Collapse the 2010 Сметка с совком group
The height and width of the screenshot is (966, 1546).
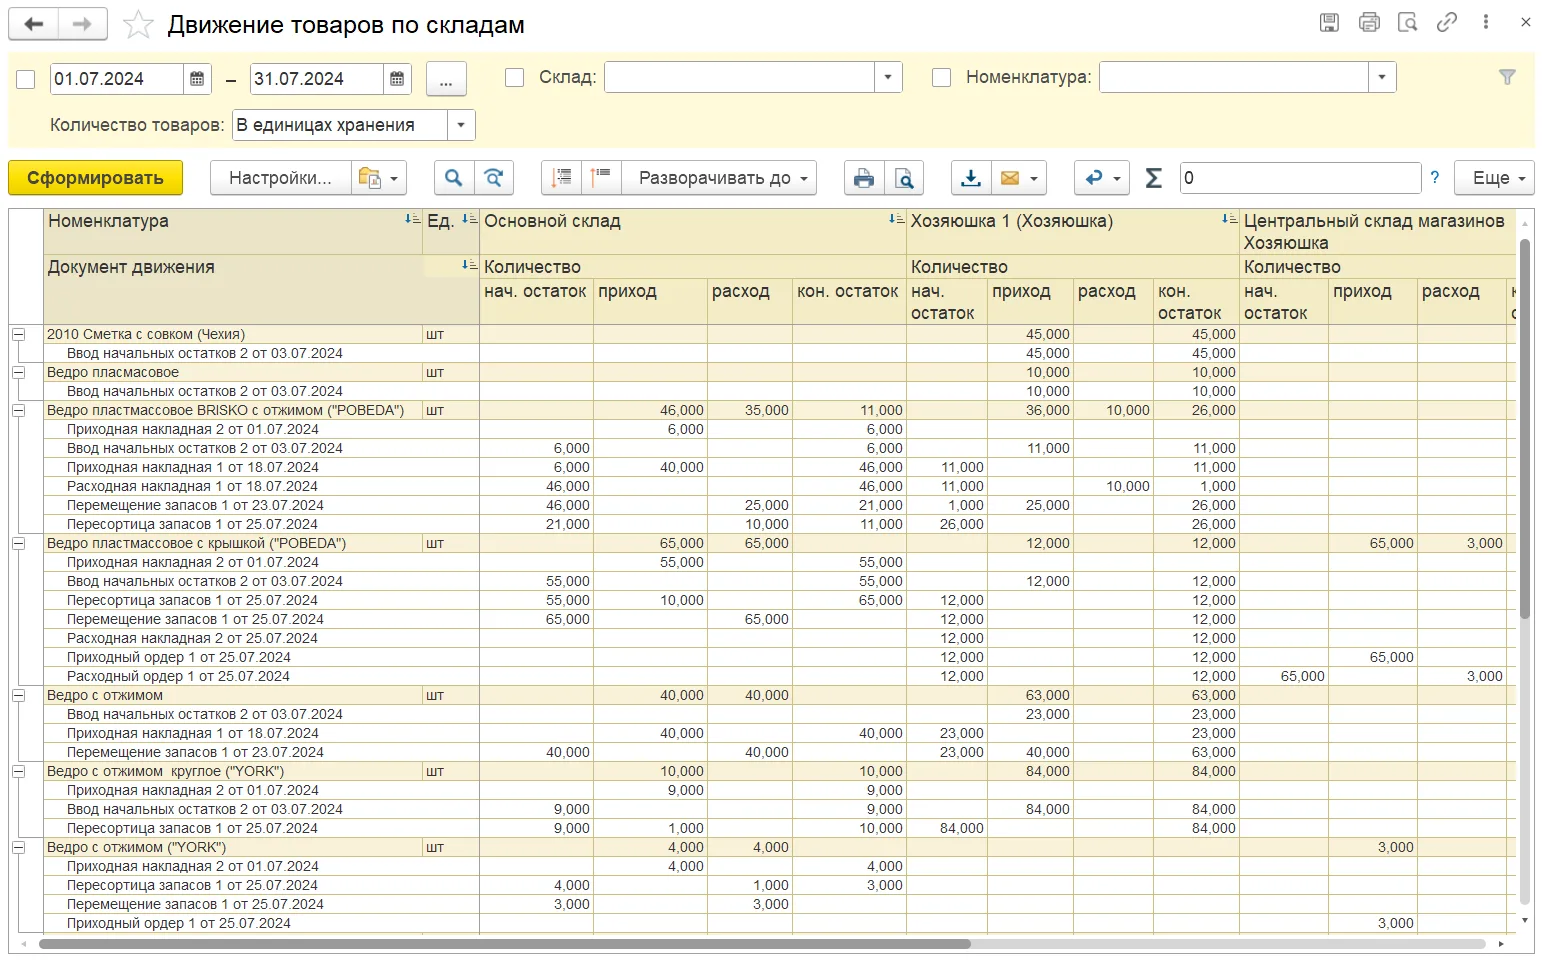click(x=18, y=334)
